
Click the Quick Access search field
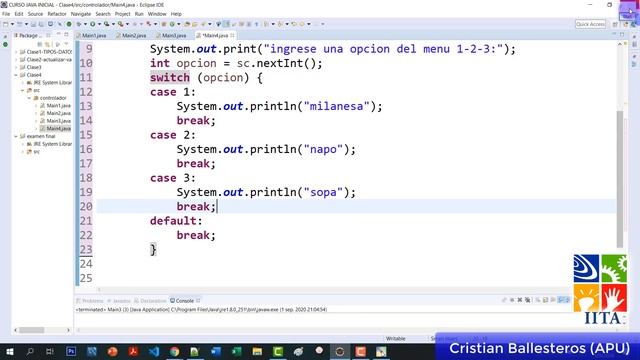pos(590,24)
